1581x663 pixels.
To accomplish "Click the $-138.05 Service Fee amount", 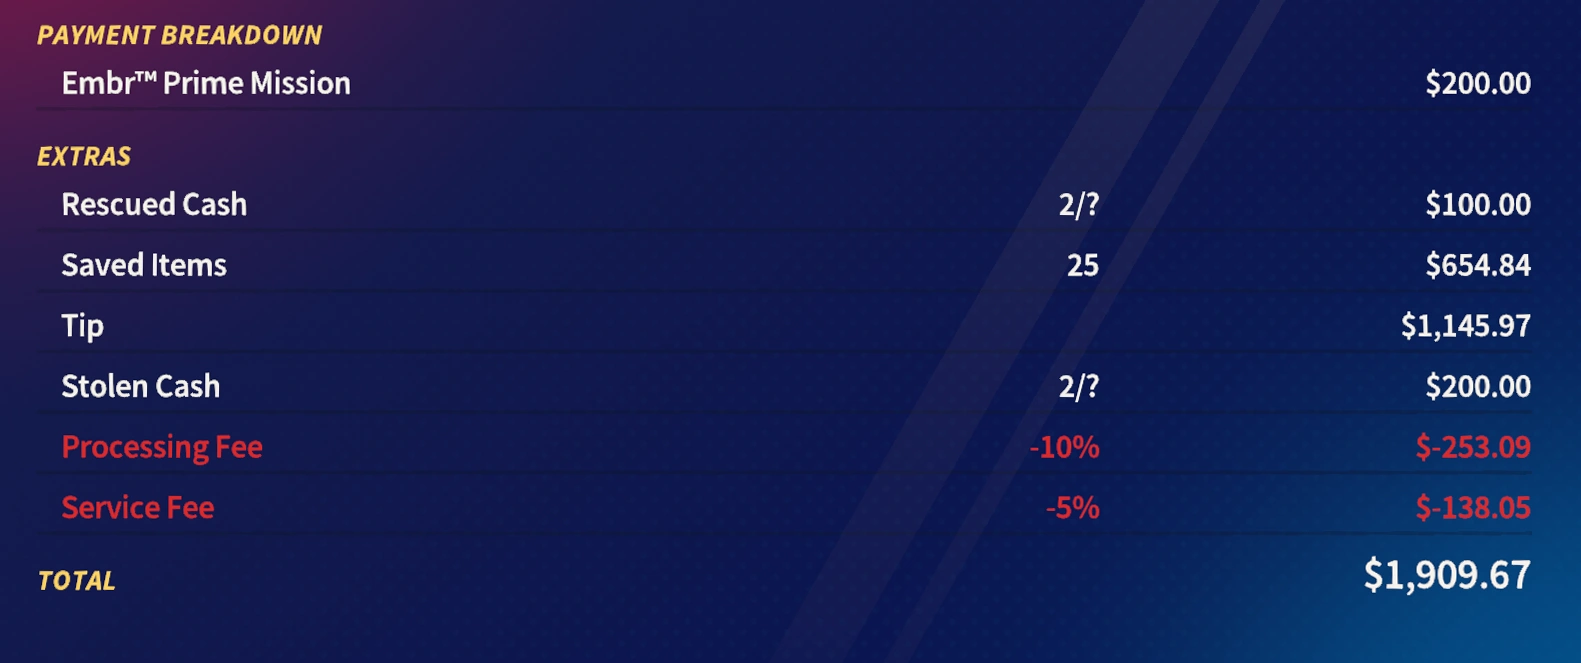I will coord(1472,508).
